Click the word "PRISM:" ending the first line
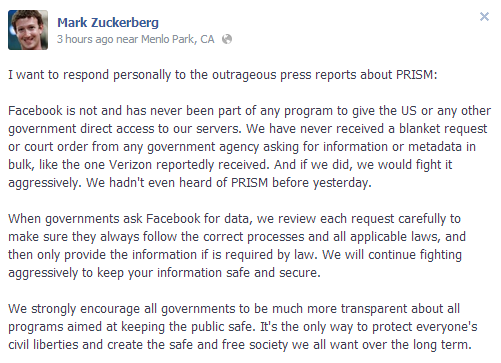501x363 pixels. pos(417,75)
